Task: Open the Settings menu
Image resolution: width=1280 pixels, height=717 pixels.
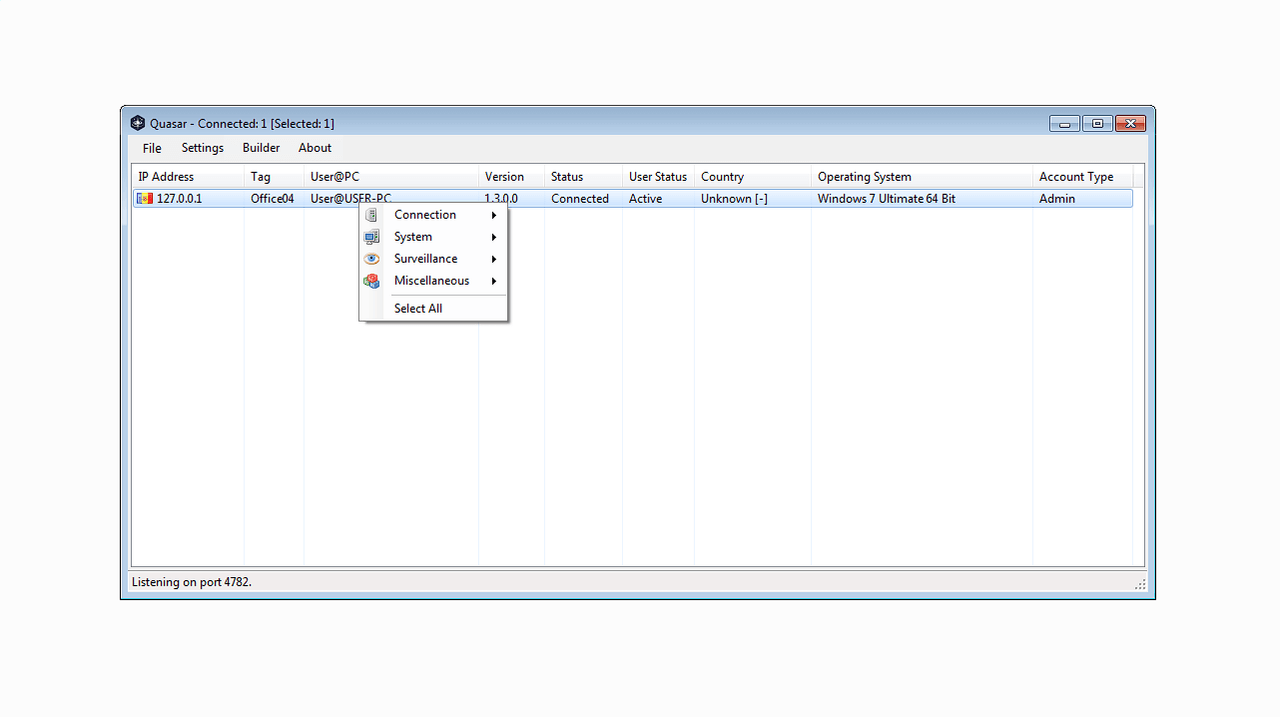Action: [x=202, y=147]
